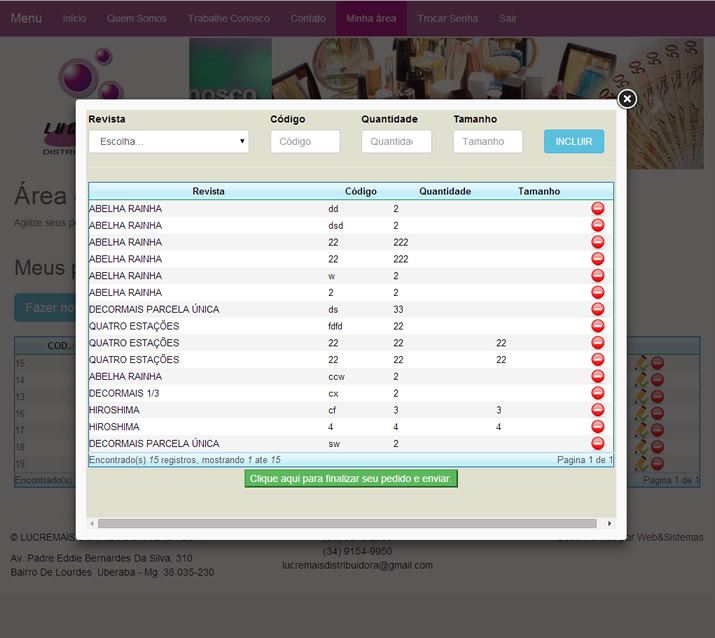Click edit pencil for order 15 in background page

pyautogui.click(x=641, y=363)
